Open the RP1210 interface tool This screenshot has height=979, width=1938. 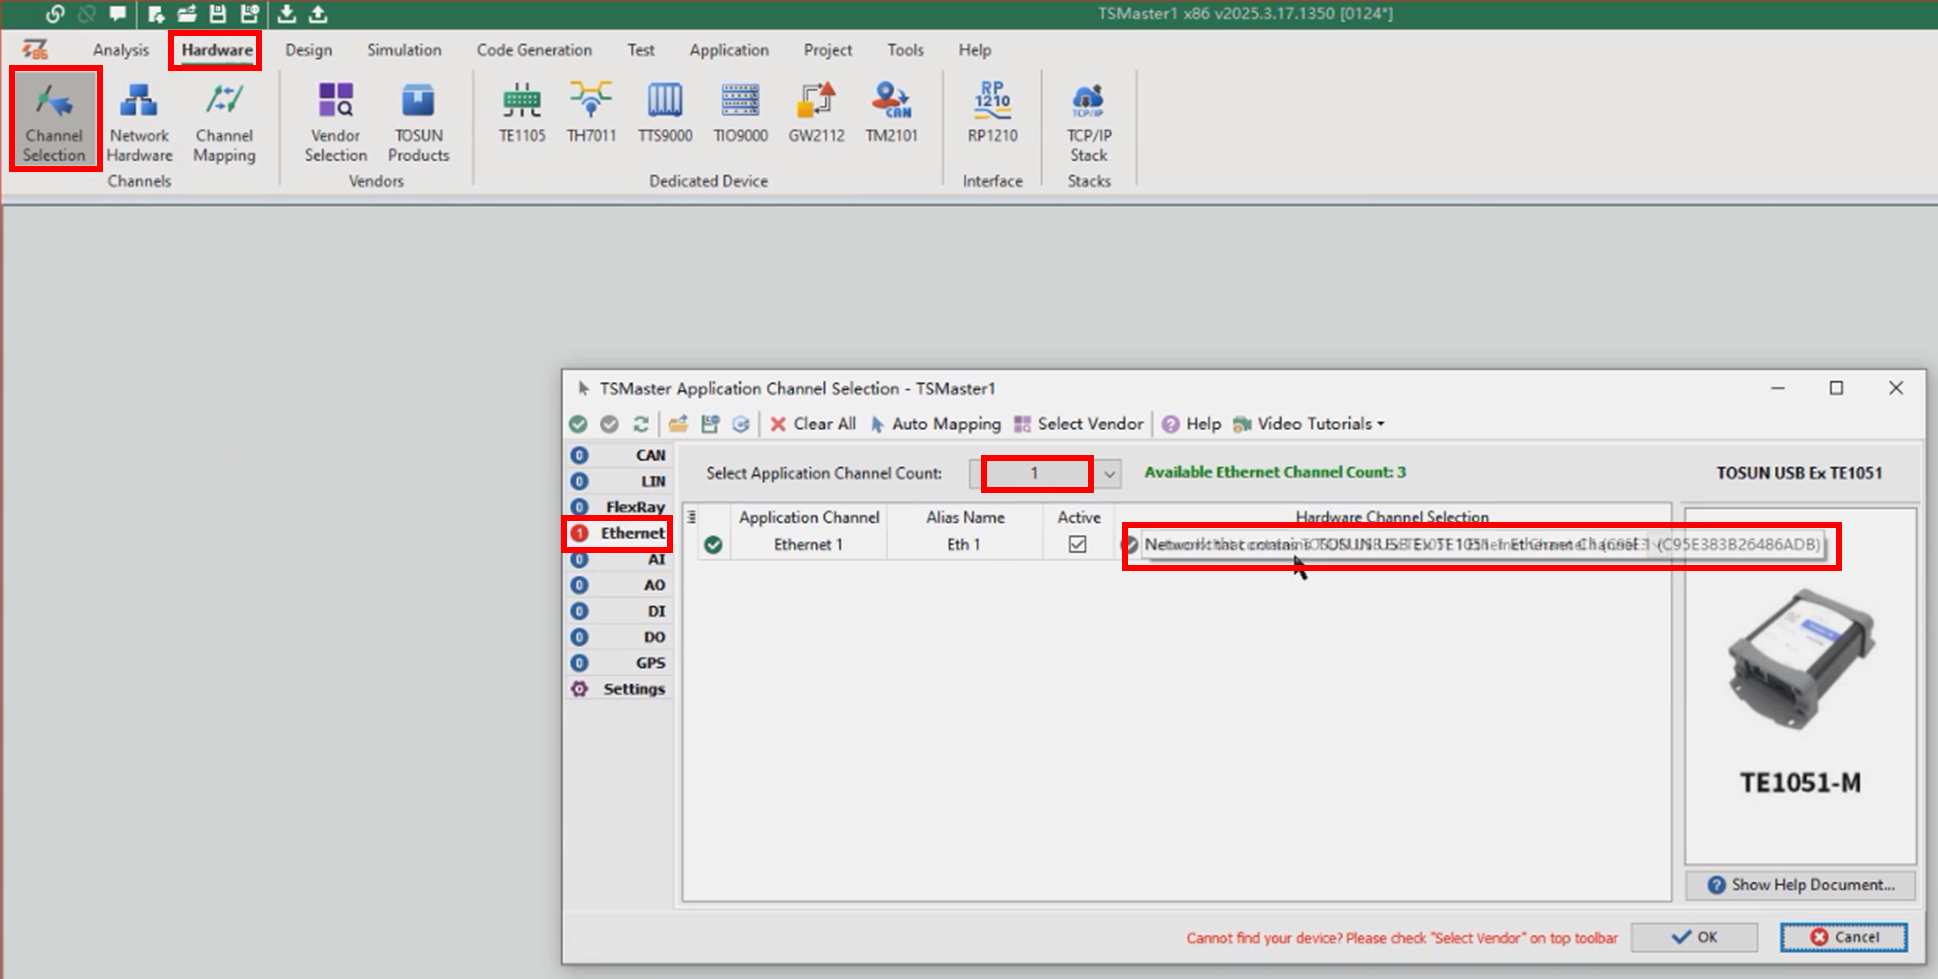point(992,113)
